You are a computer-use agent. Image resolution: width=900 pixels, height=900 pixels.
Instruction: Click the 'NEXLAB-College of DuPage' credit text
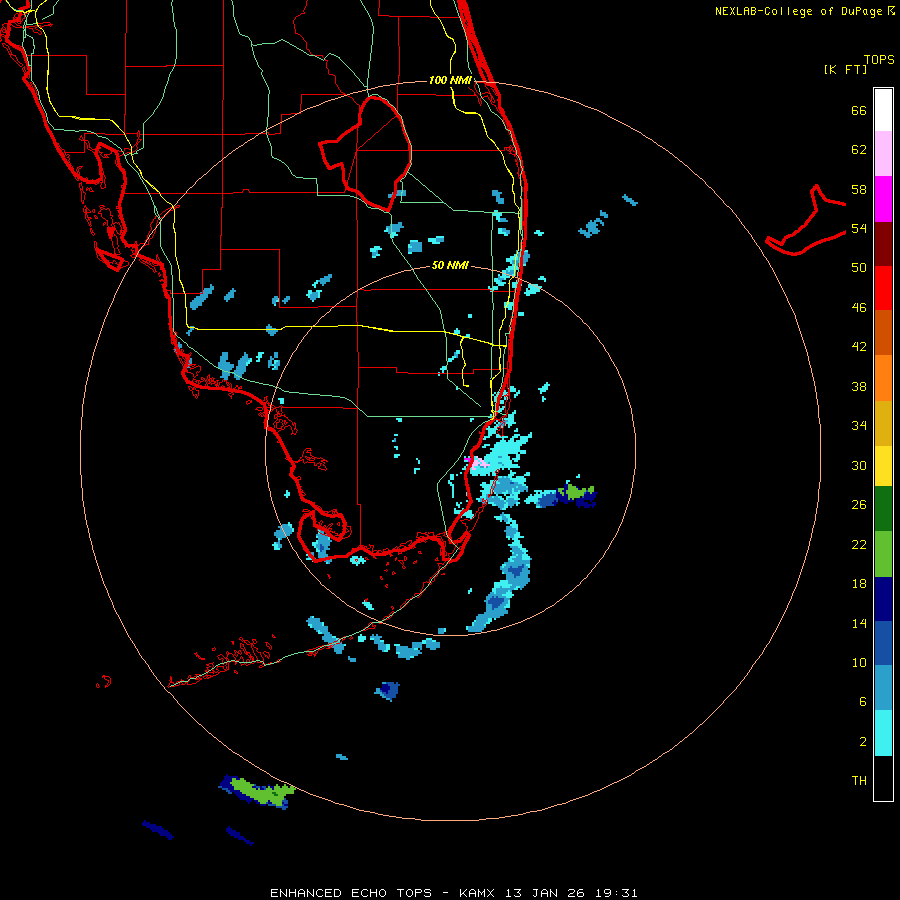click(800, 11)
